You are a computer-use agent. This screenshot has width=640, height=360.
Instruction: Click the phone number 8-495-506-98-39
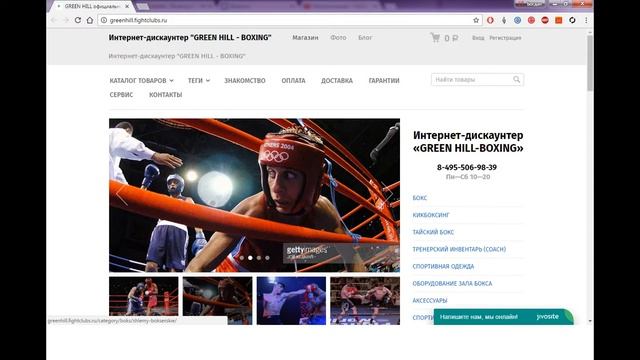467,167
